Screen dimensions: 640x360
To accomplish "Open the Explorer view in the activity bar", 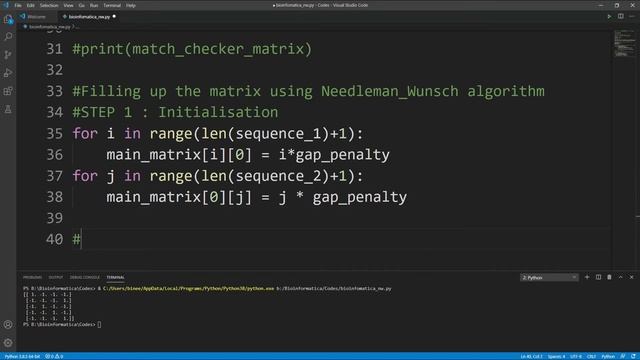I will click(x=8, y=19).
